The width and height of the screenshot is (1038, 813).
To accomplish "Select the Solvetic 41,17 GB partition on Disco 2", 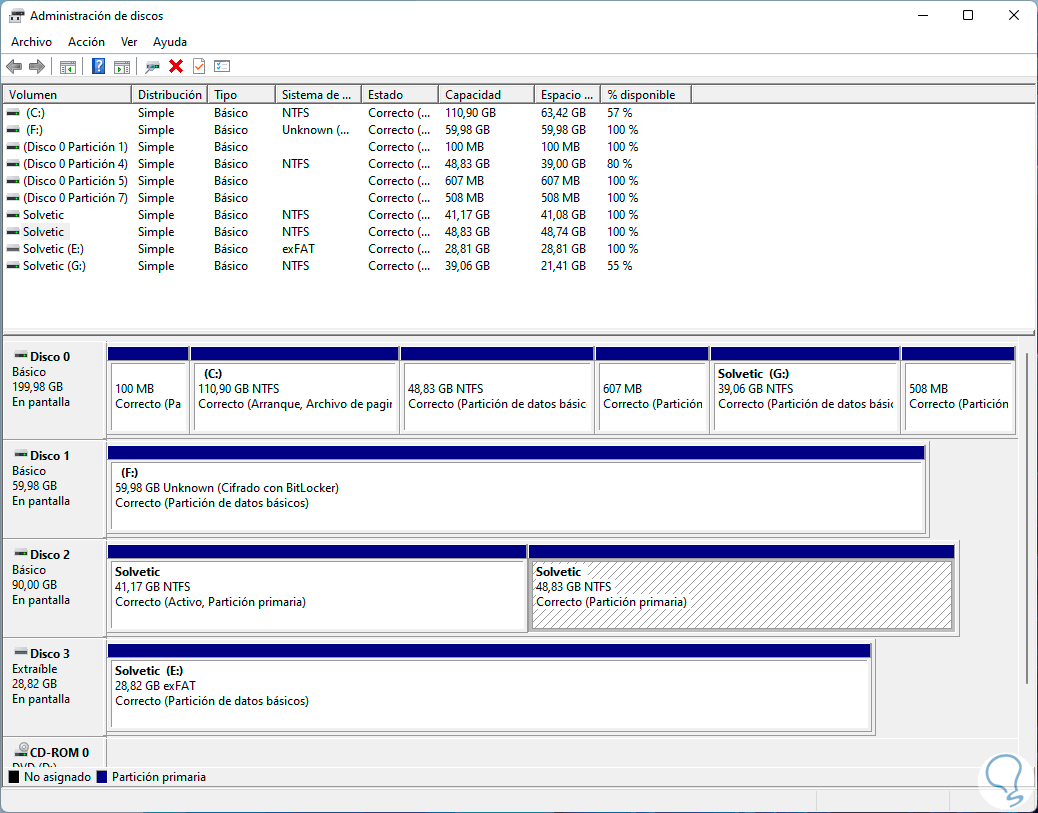I will [x=317, y=588].
